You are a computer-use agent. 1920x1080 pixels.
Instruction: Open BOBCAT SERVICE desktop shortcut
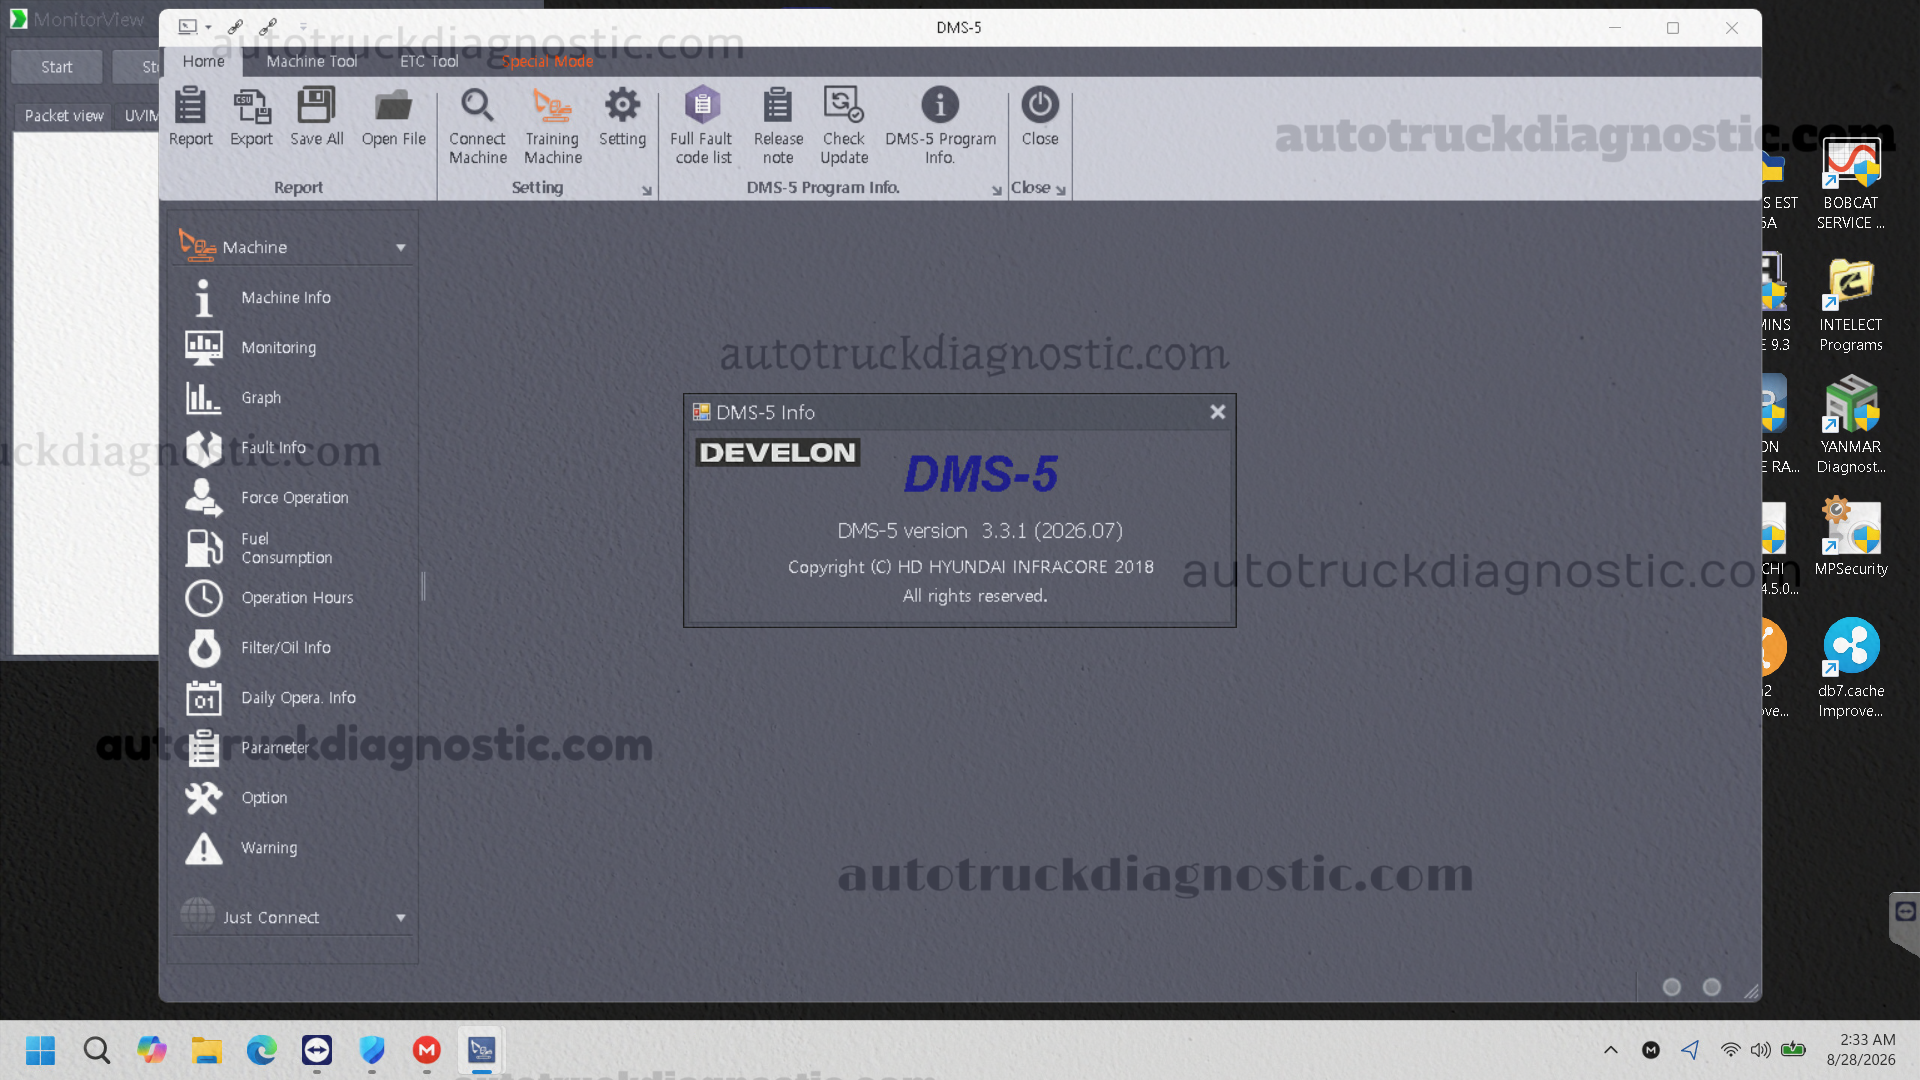(1851, 185)
